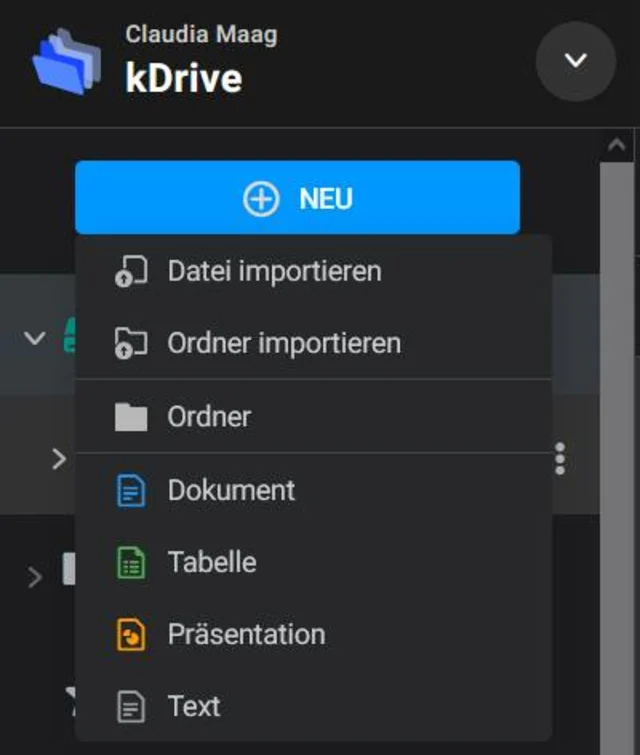Click the blue document icon

tap(131, 491)
